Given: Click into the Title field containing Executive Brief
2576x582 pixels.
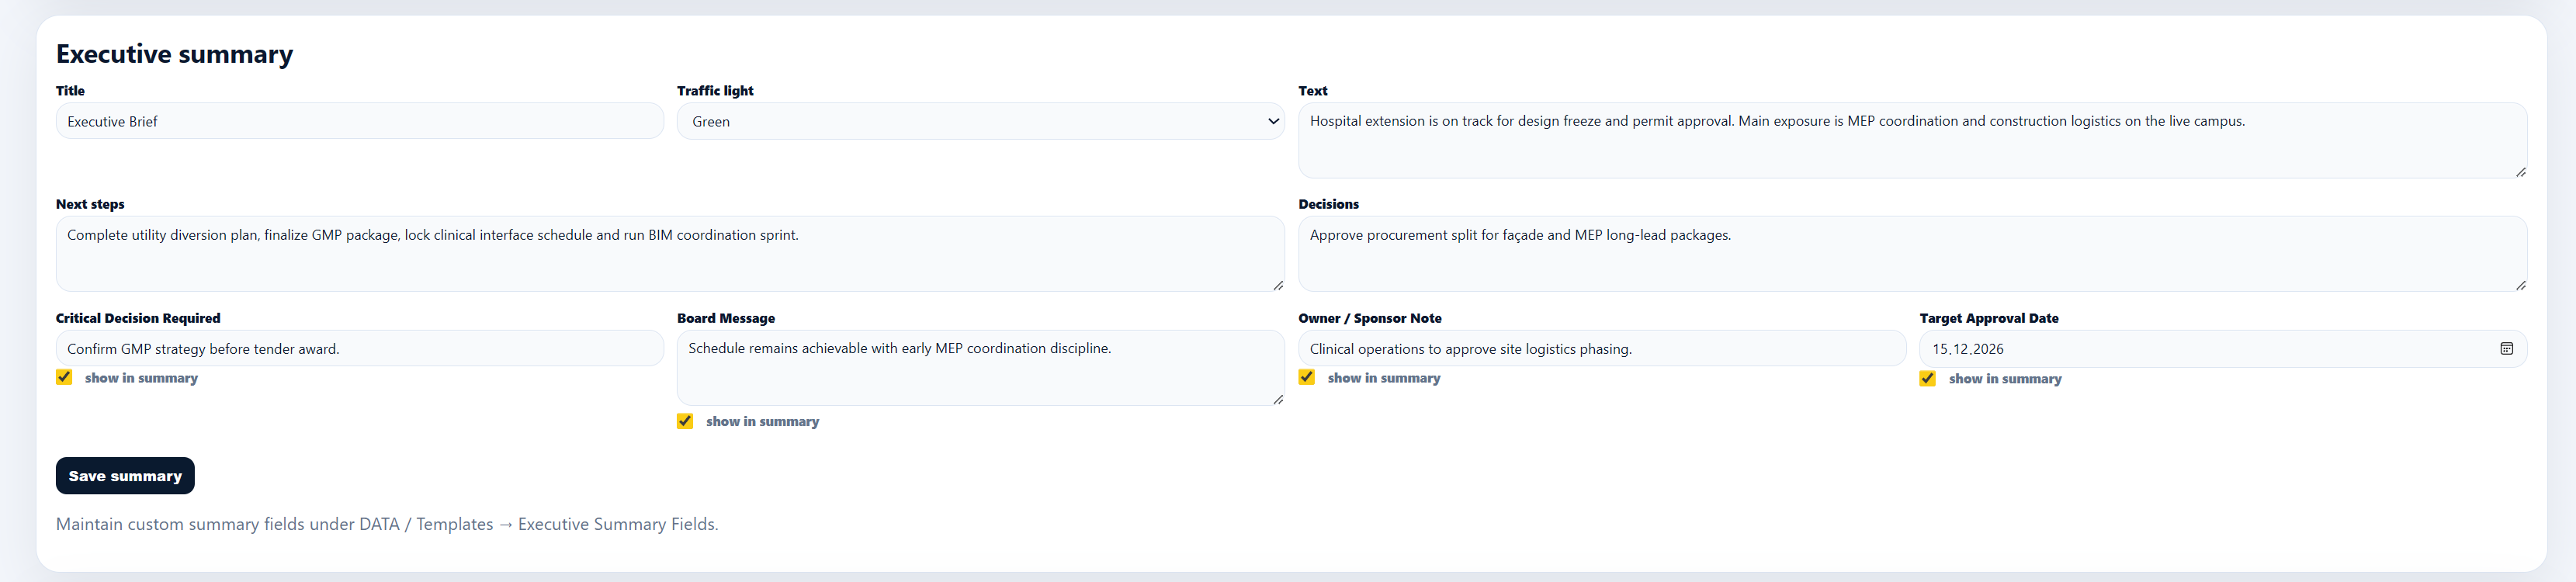Looking at the screenshot, I should coord(360,121).
